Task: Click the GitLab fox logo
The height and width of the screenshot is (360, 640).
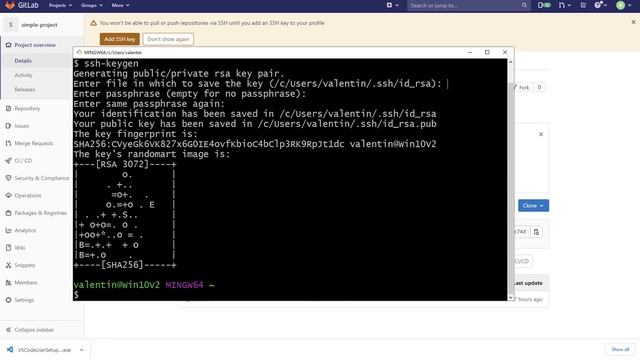Action: (x=9, y=5)
